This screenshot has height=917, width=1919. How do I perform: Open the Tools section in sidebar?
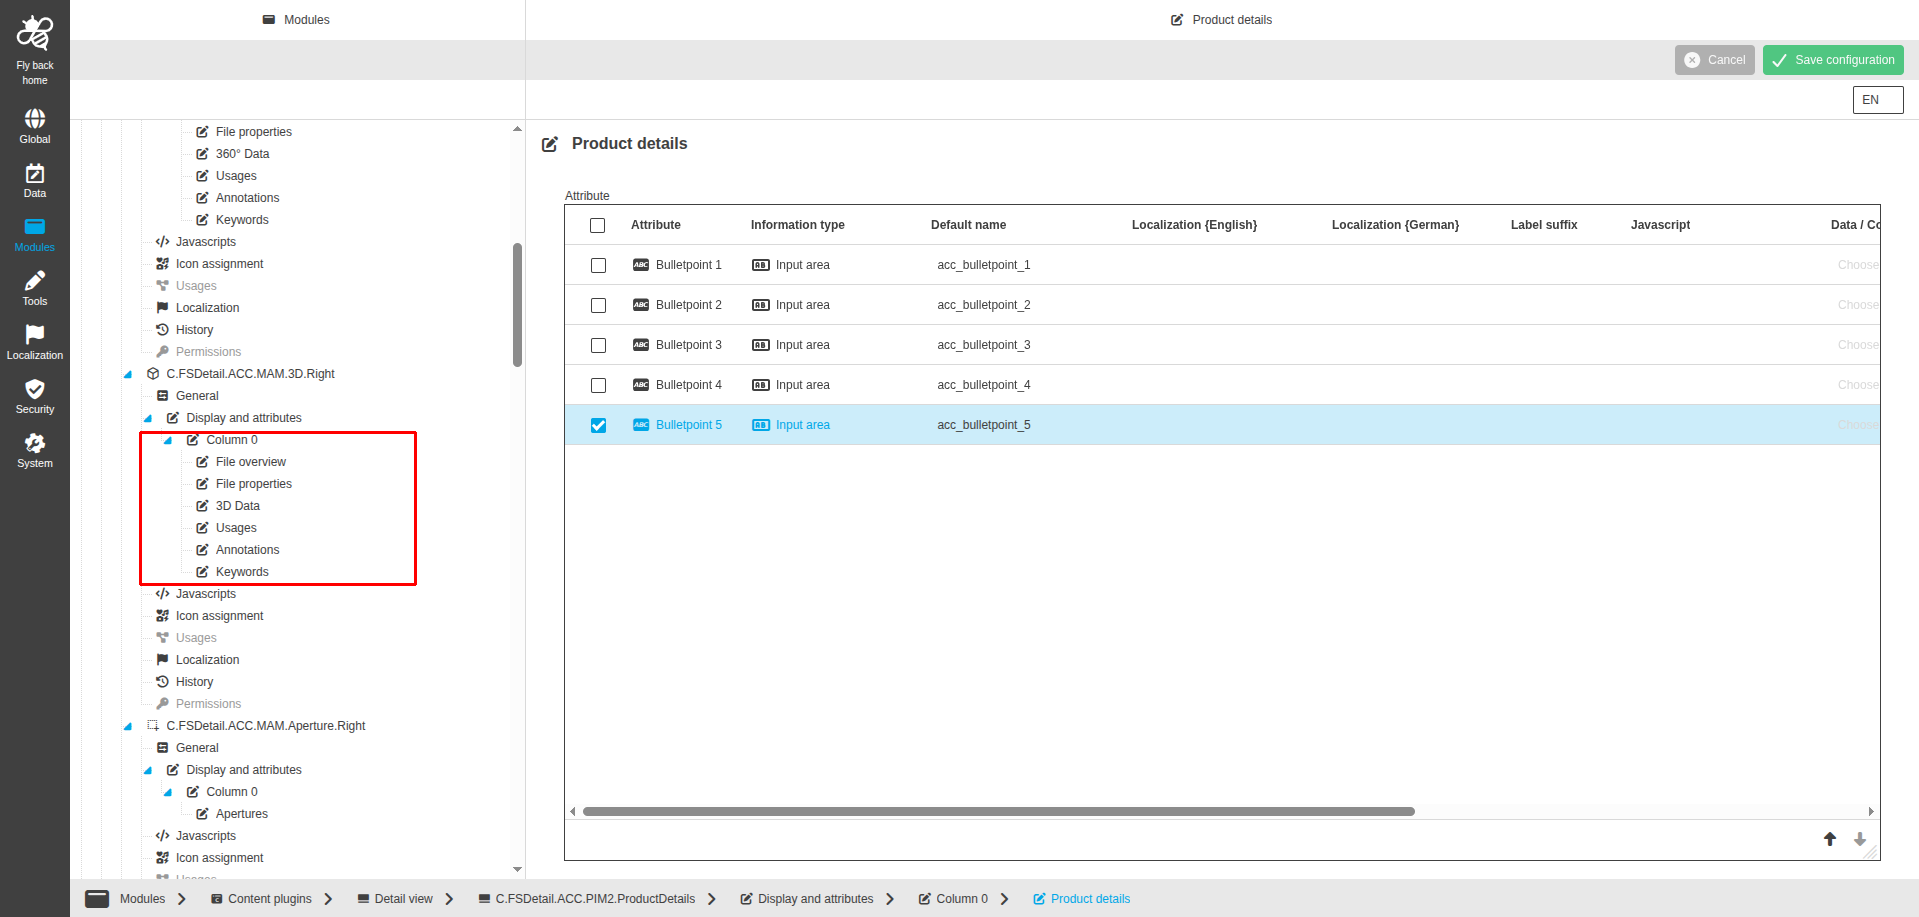(35, 289)
